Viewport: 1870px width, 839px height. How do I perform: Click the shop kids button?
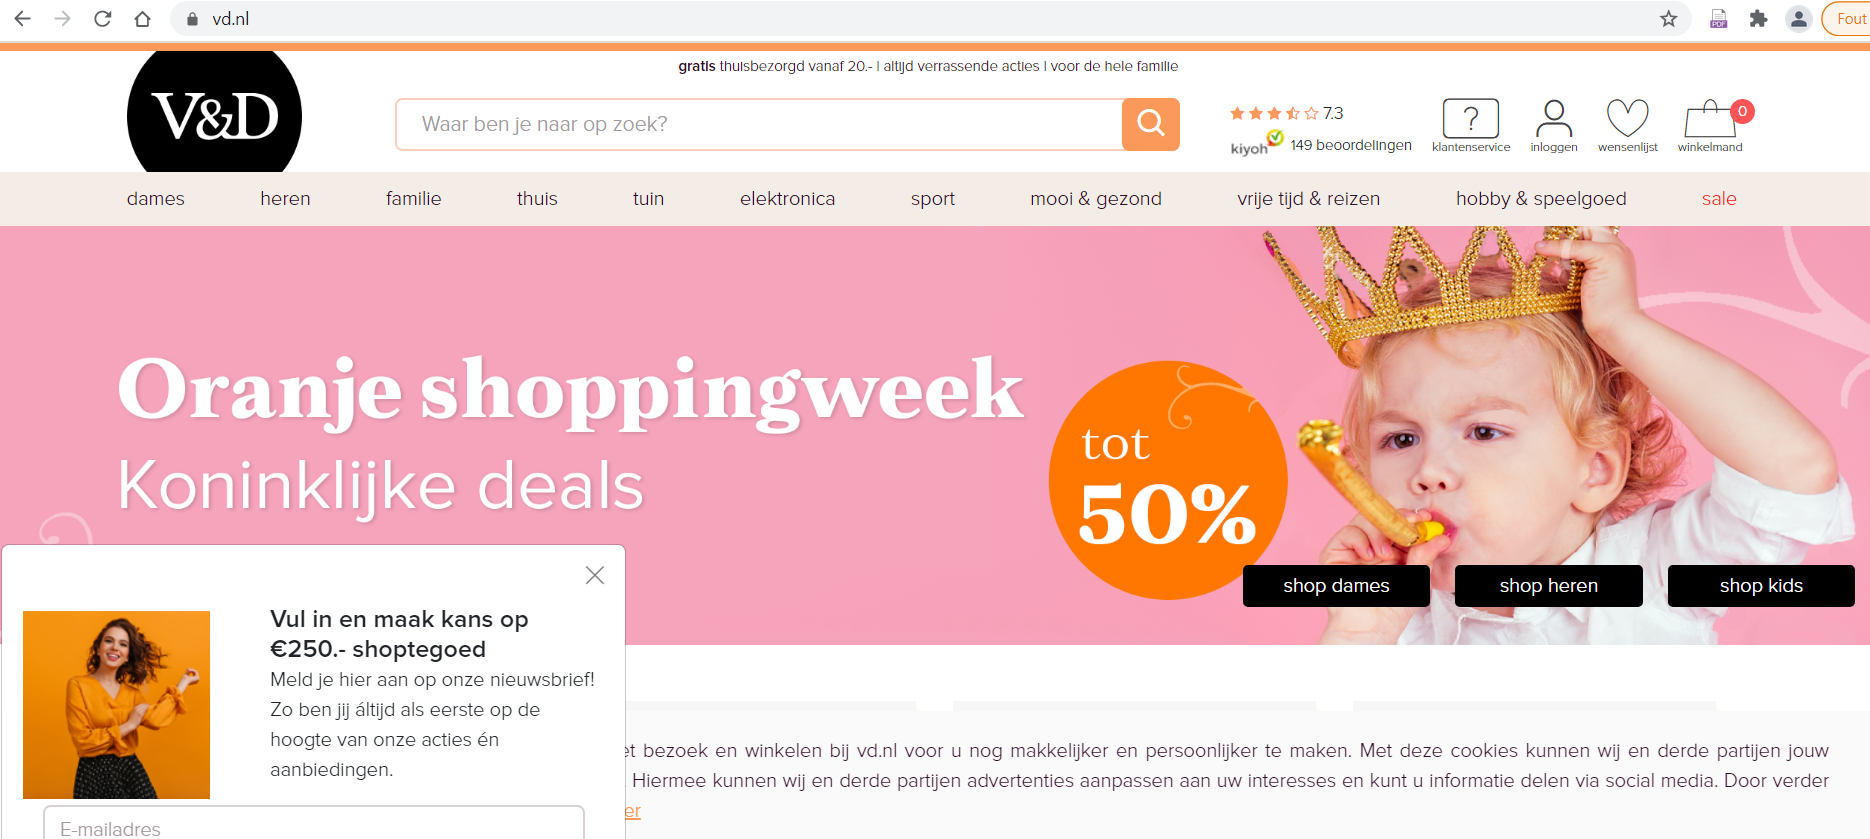[x=1761, y=586]
